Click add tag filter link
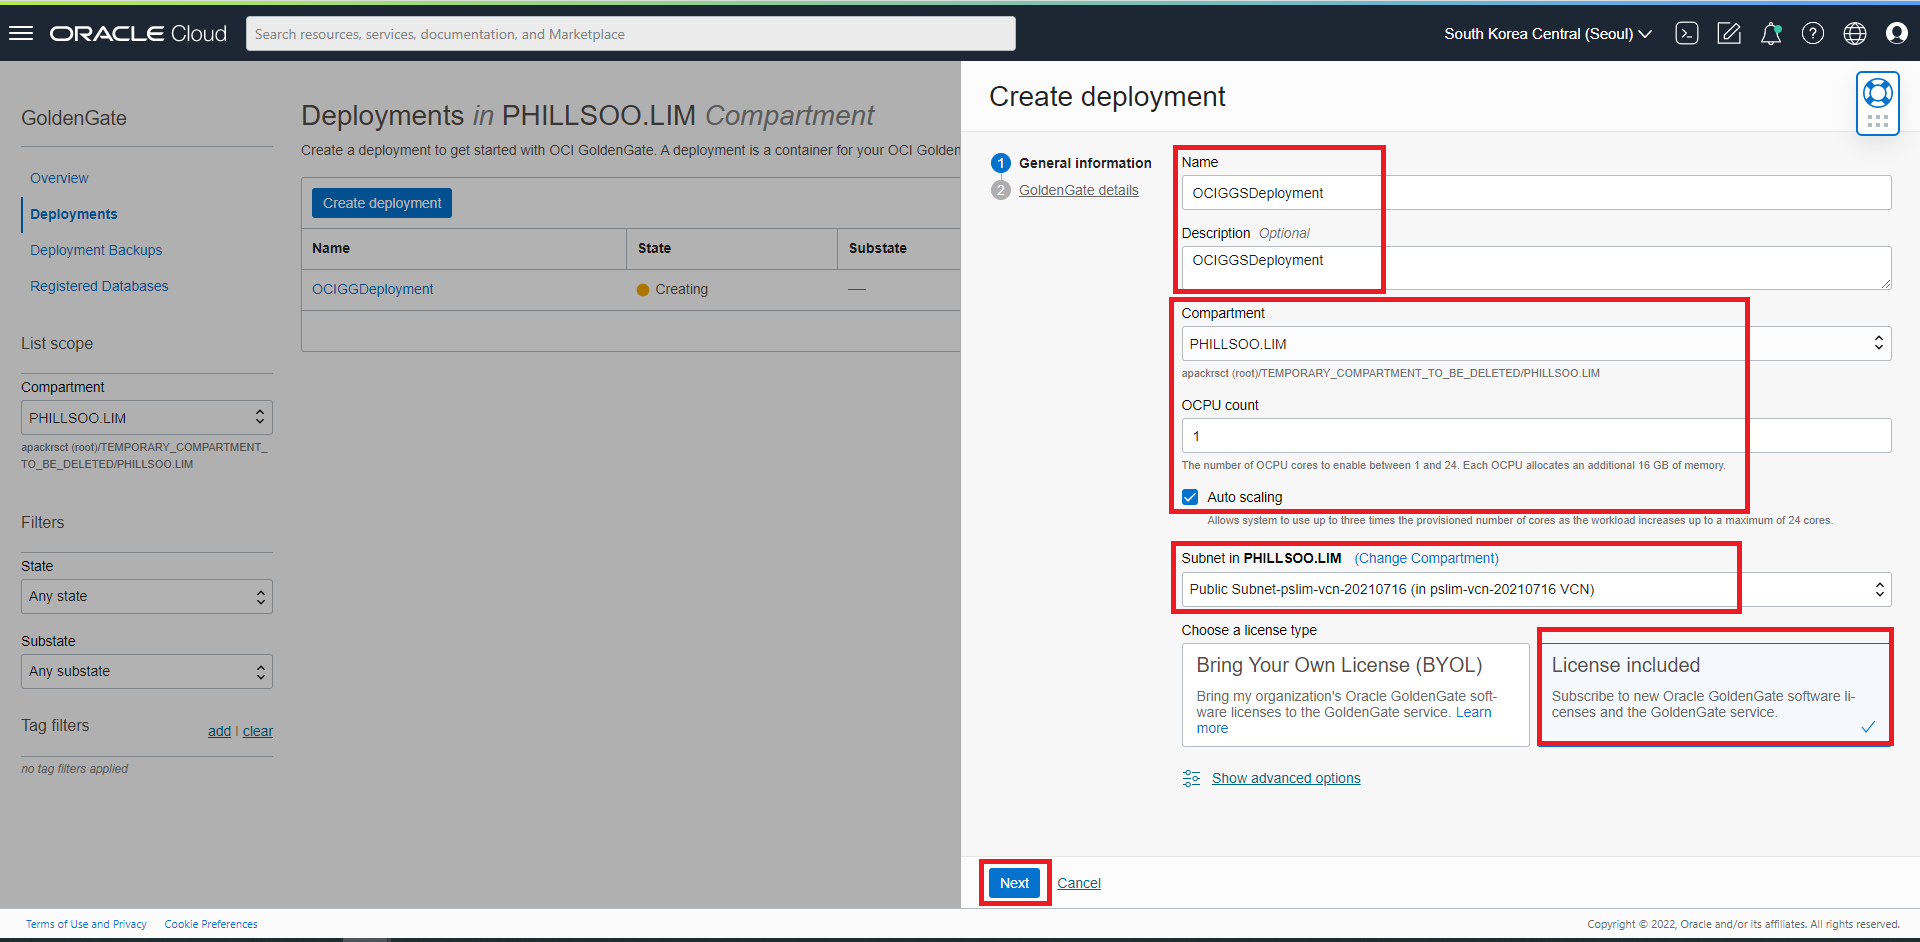1920x942 pixels. point(219,731)
